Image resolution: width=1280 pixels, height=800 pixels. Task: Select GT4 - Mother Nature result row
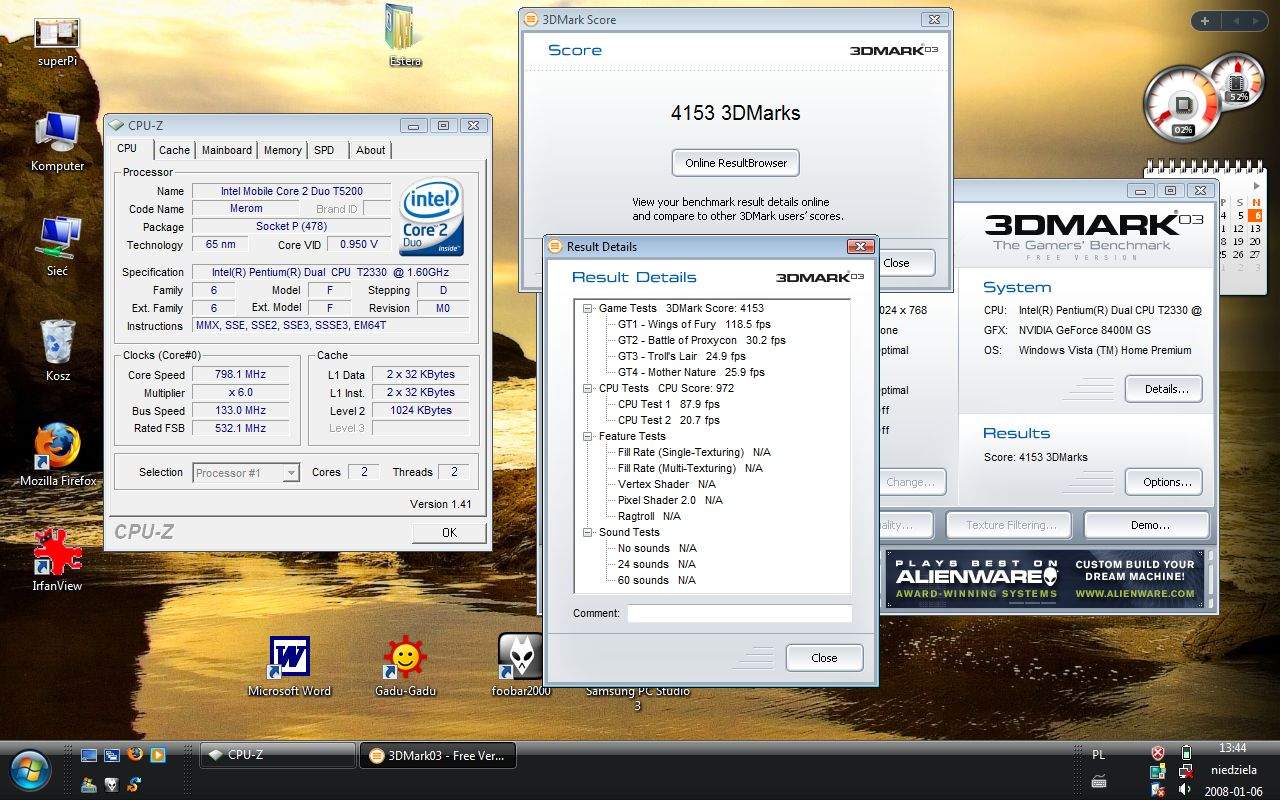click(x=691, y=372)
